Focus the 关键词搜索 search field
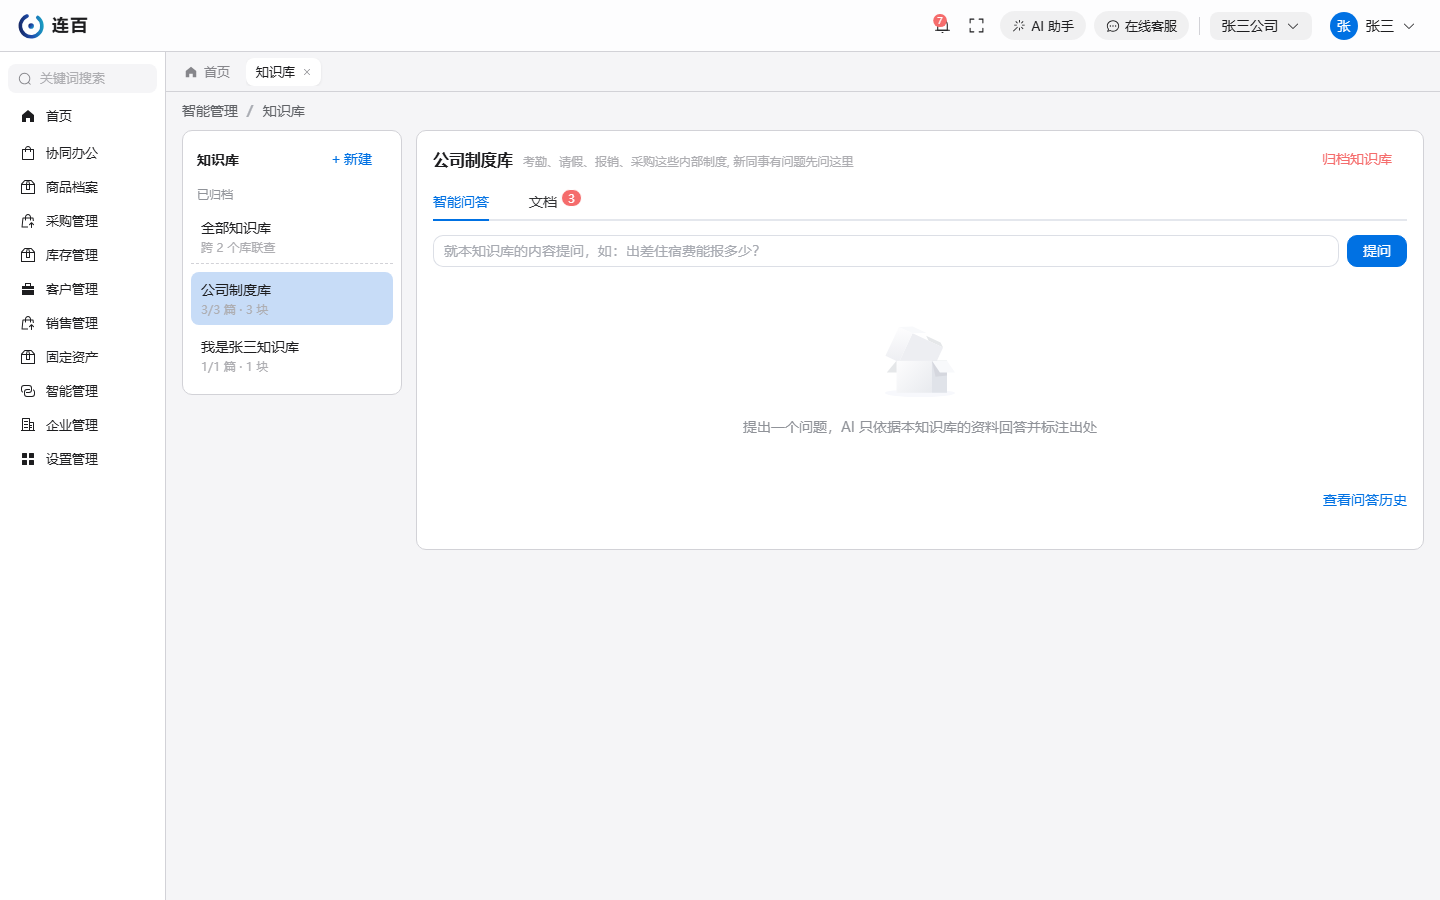Image resolution: width=1440 pixels, height=900 pixels. pyautogui.click(x=82, y=78)
